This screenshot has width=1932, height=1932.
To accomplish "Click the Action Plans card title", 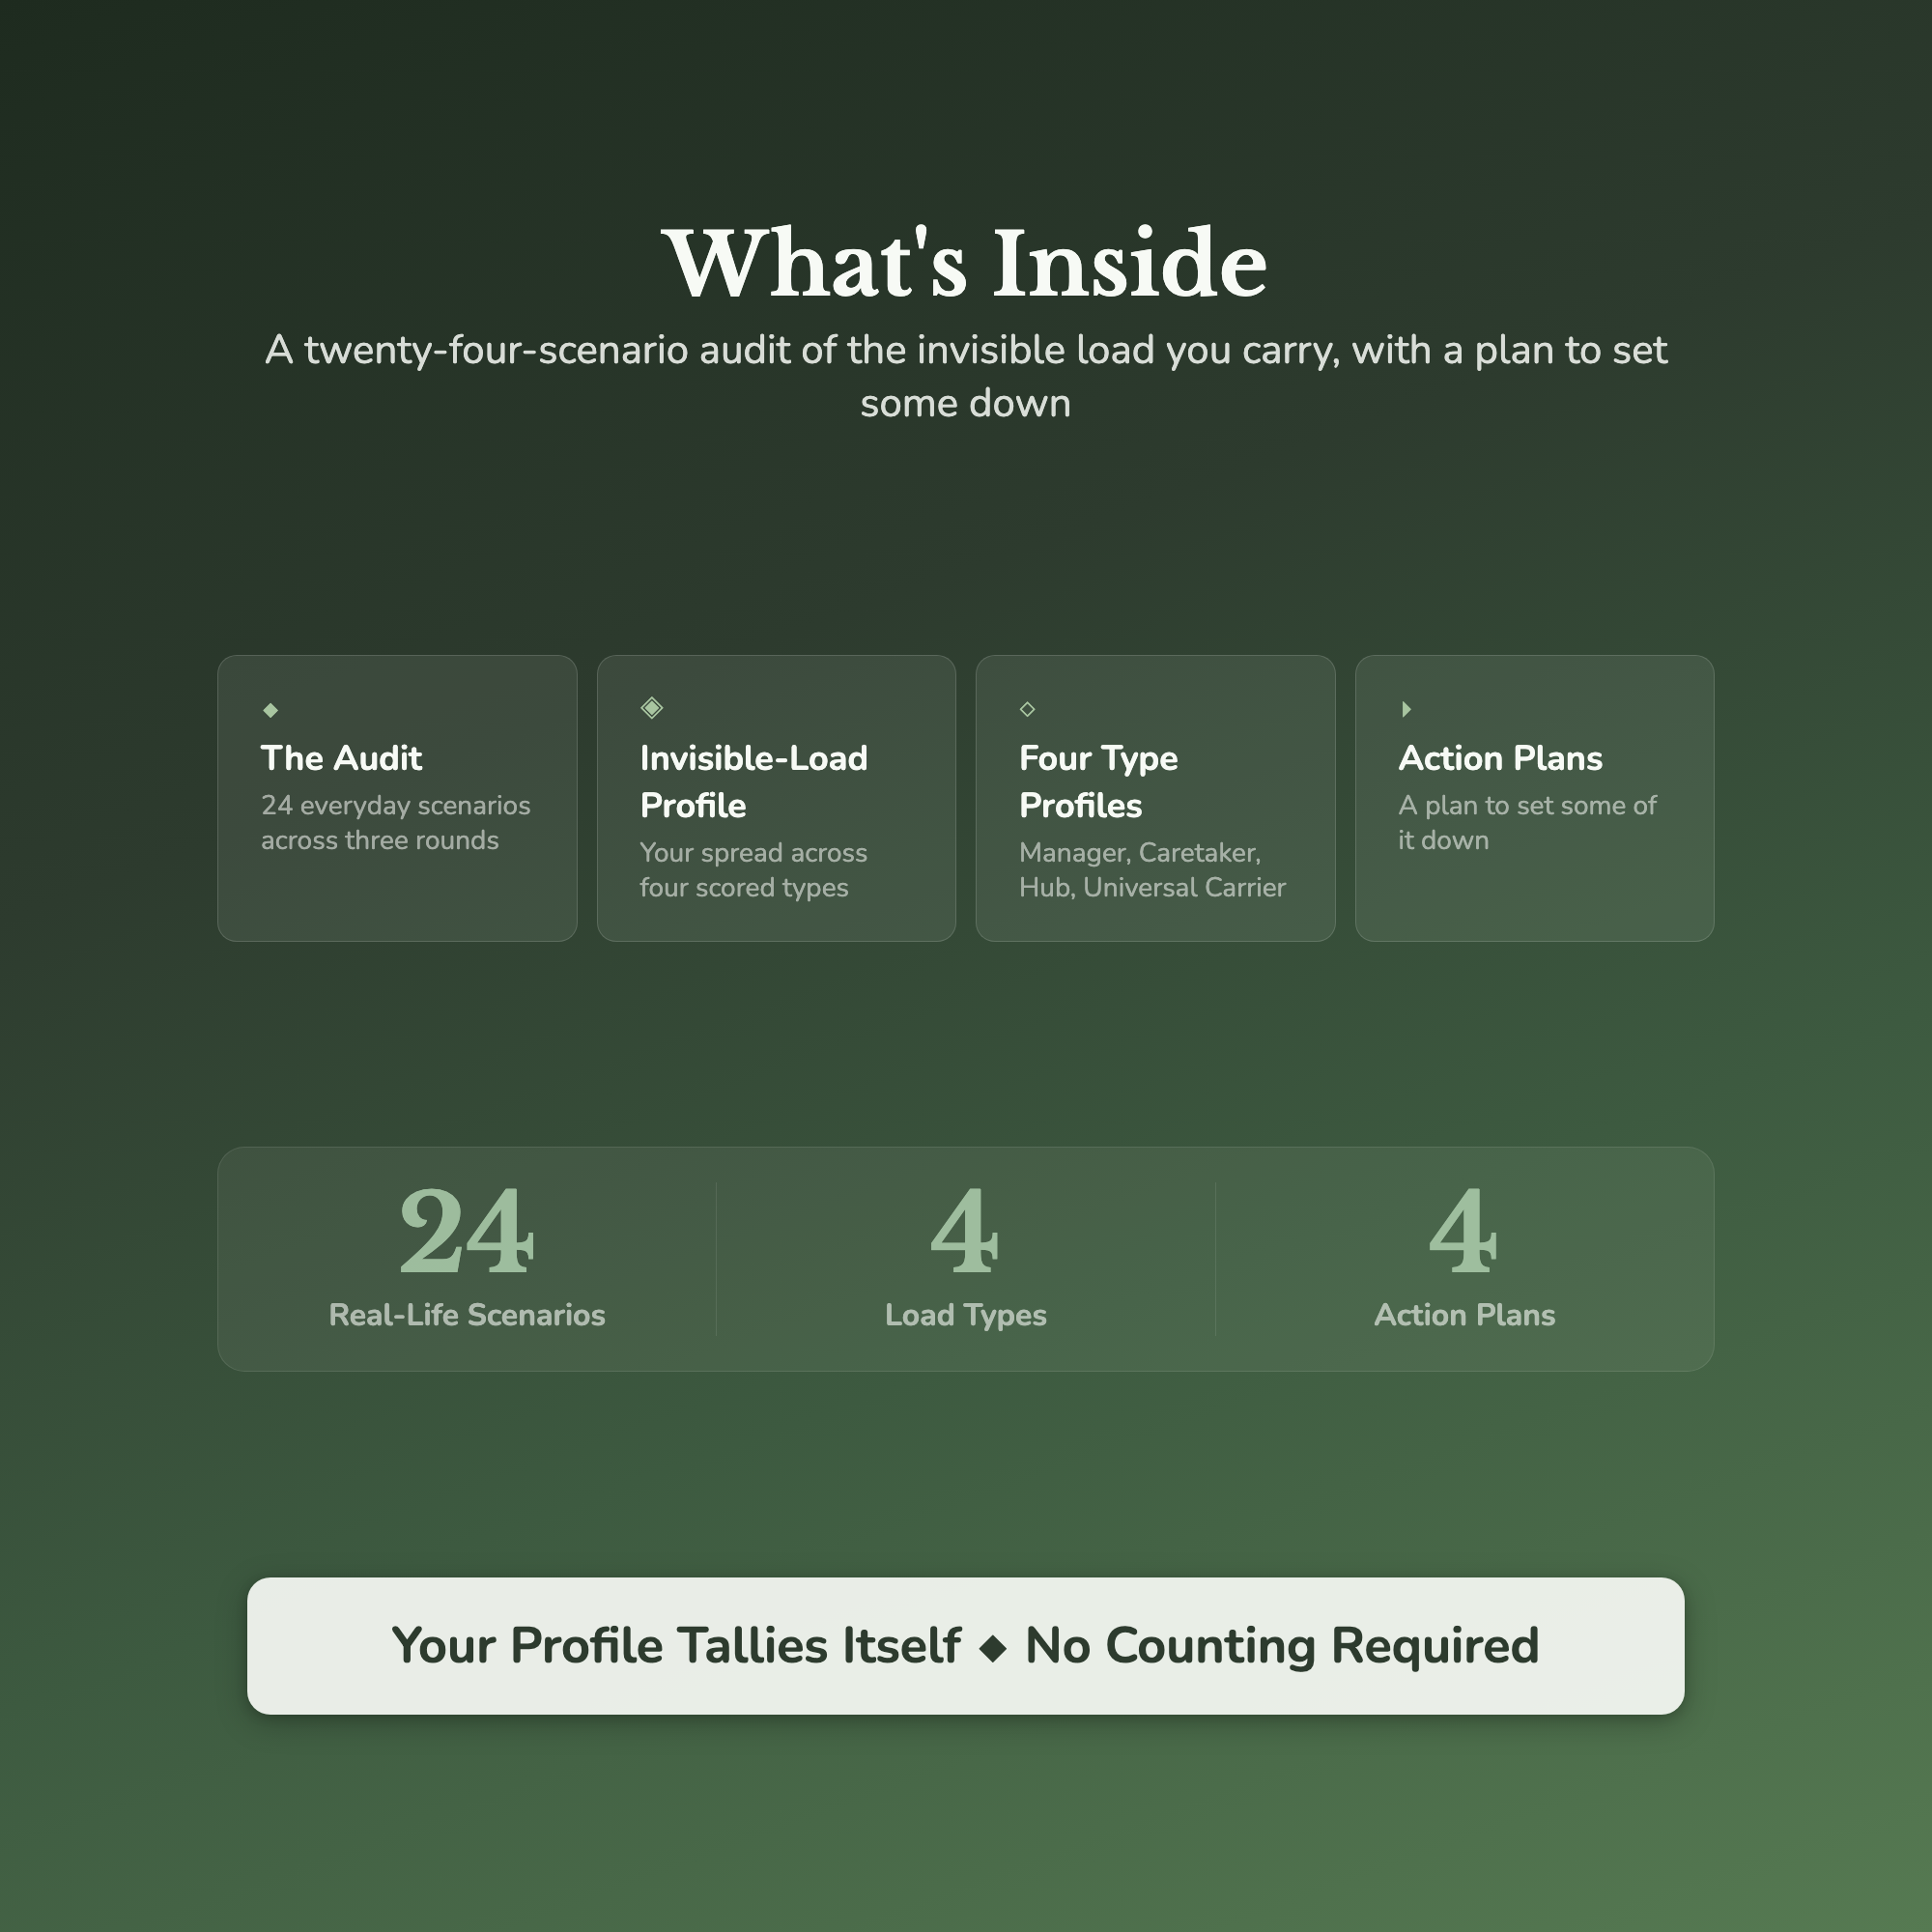I will click(1500, 758).
